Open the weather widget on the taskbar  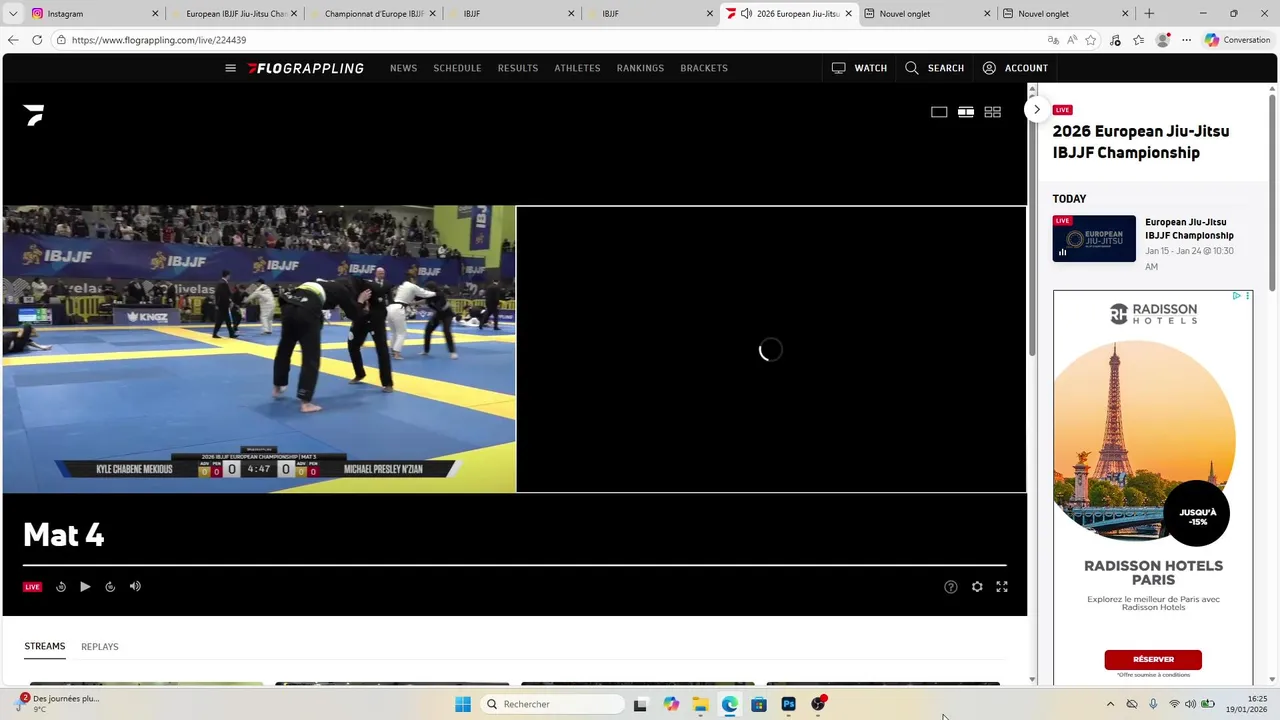pyautogui.click(x=58, y=704)
